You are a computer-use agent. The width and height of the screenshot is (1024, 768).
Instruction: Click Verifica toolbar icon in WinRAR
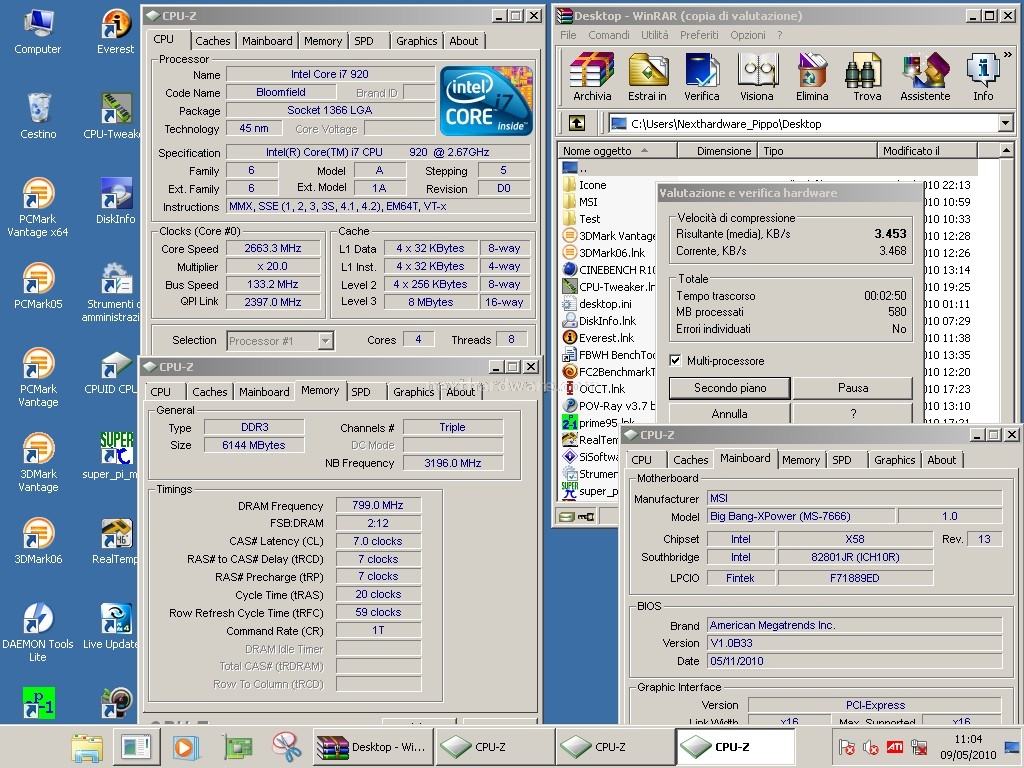(701, 77)
